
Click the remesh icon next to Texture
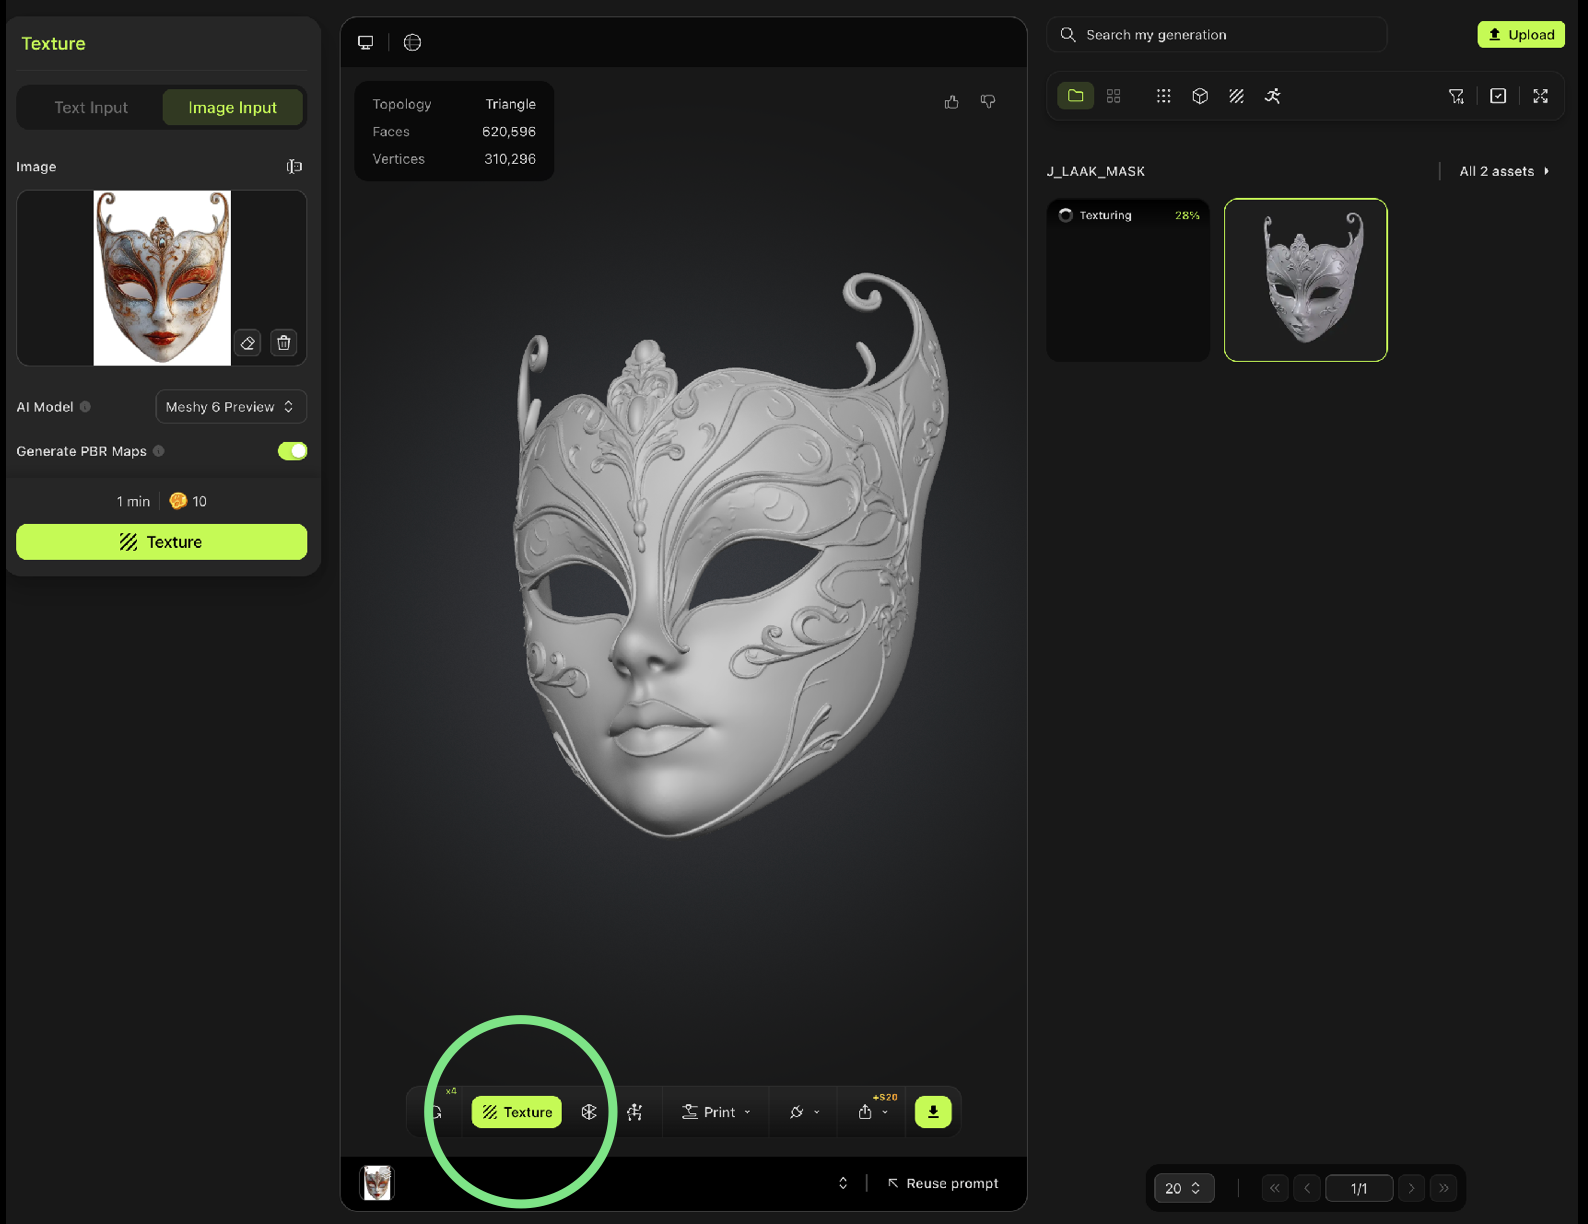tap(589, 1112)
